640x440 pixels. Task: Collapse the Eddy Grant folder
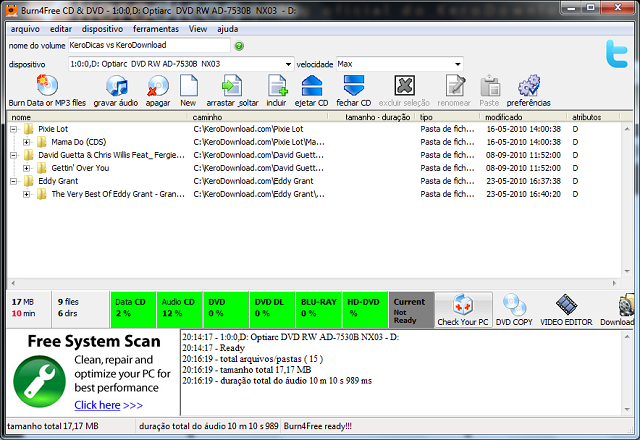[x=13, y=181]
